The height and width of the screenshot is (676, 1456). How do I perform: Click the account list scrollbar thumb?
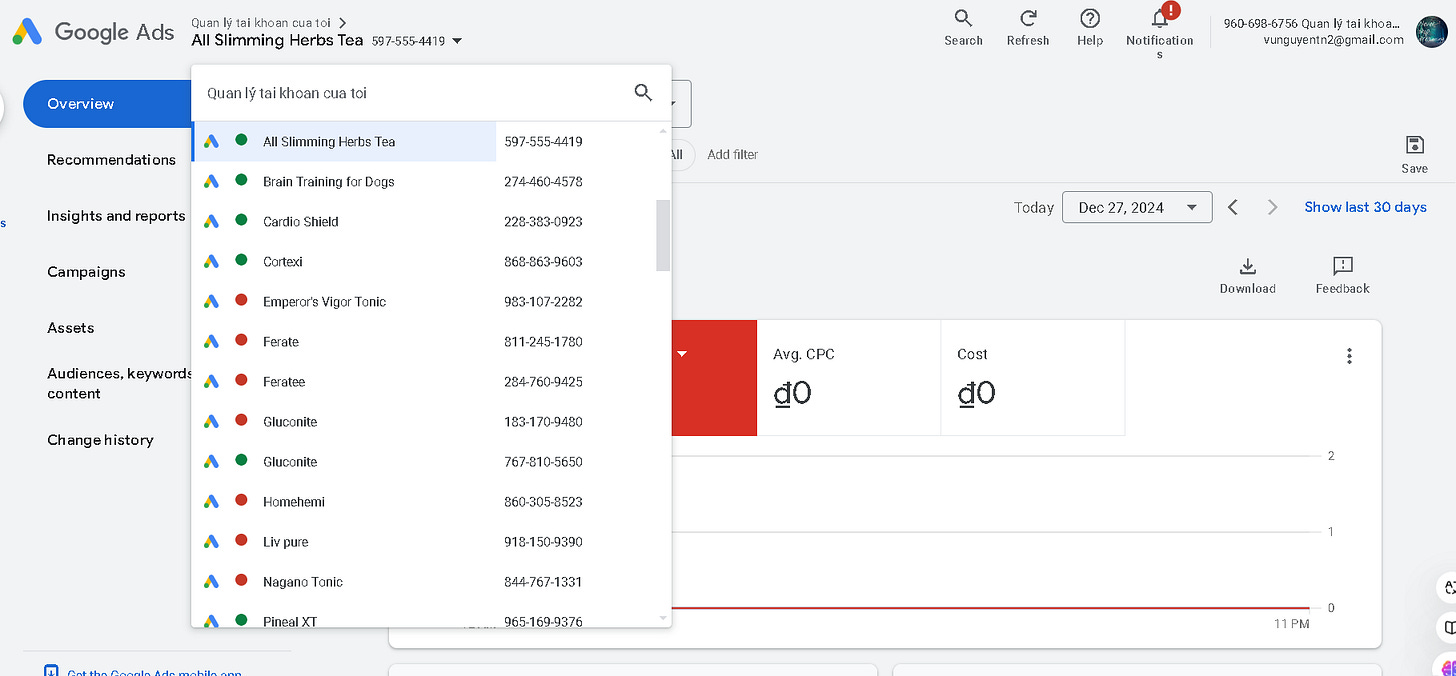pos(663,235)
